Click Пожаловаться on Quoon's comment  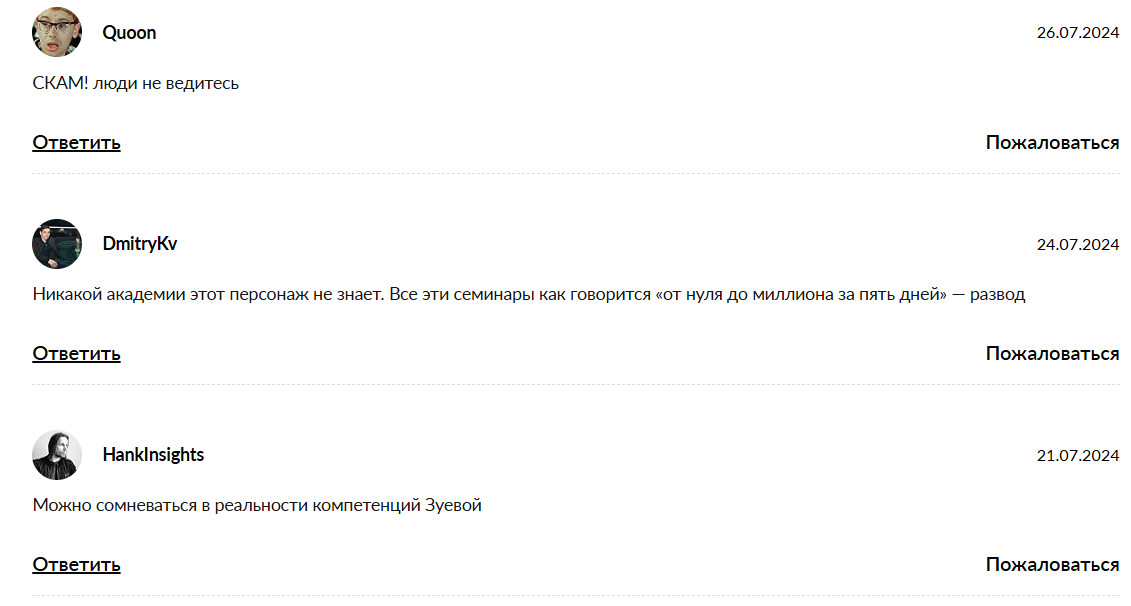1053,142
